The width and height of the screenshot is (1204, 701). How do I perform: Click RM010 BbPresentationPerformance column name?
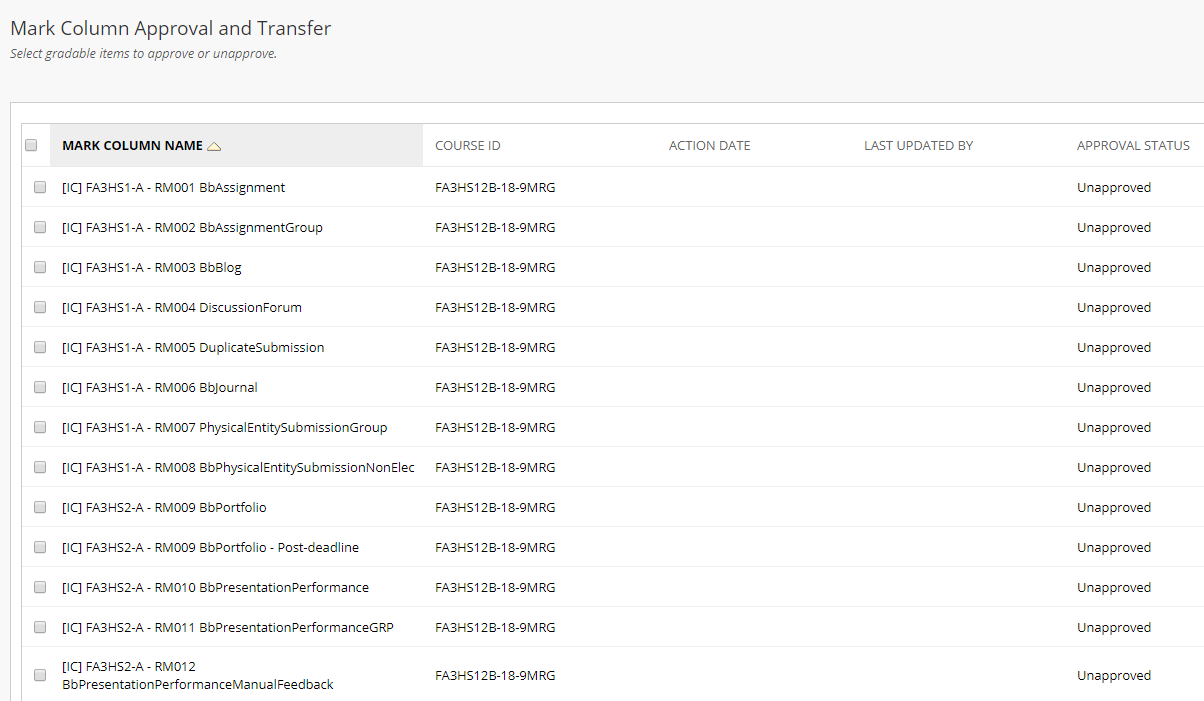click(215, 588)
